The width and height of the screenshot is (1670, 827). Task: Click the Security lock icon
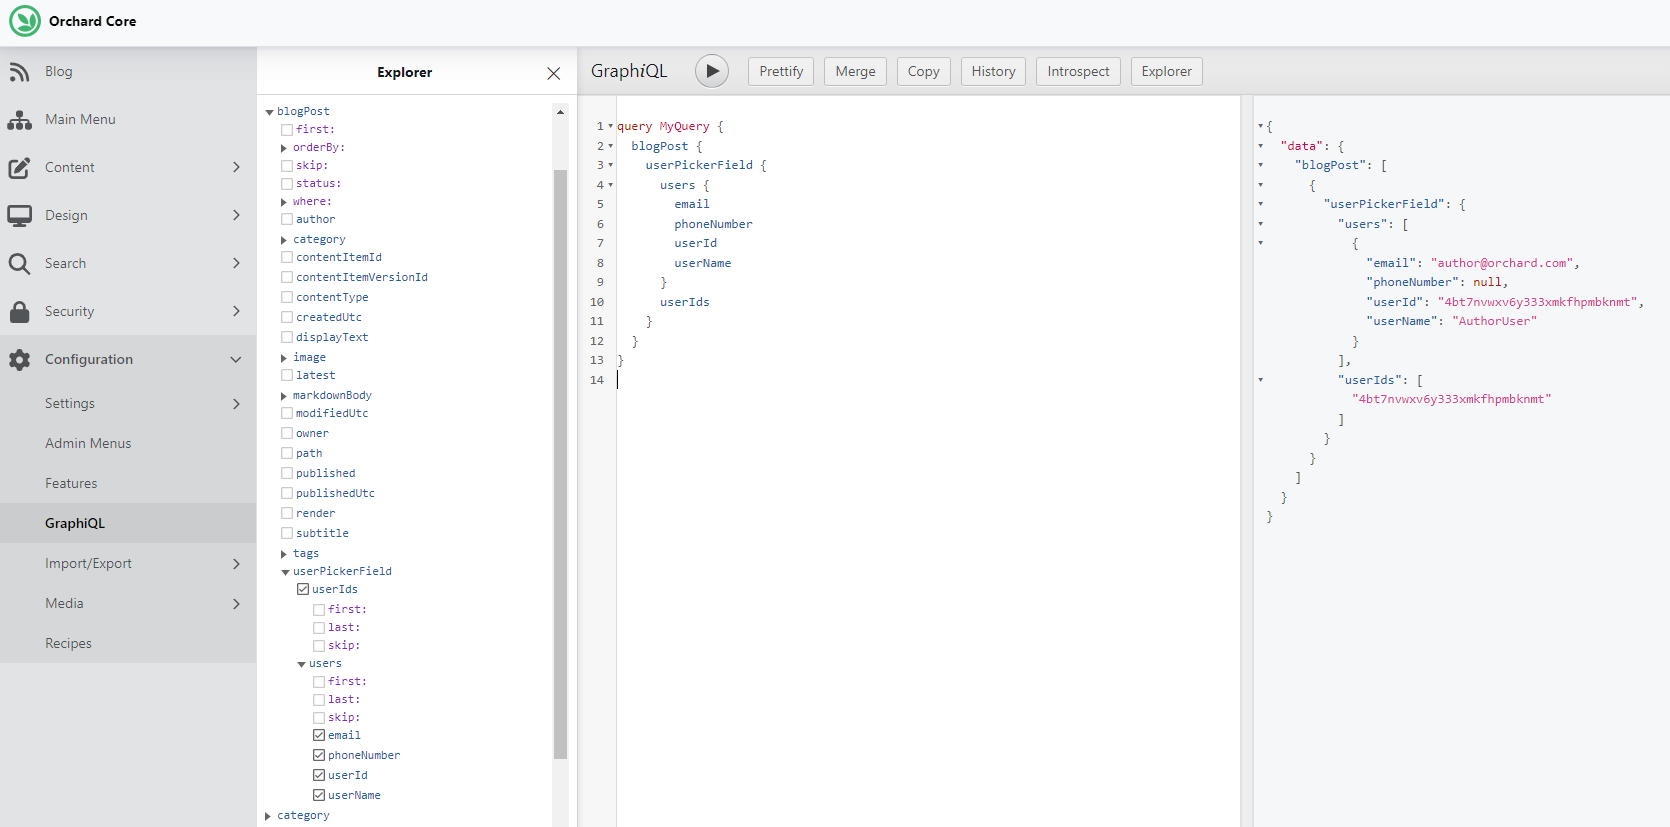pos(19,312)
